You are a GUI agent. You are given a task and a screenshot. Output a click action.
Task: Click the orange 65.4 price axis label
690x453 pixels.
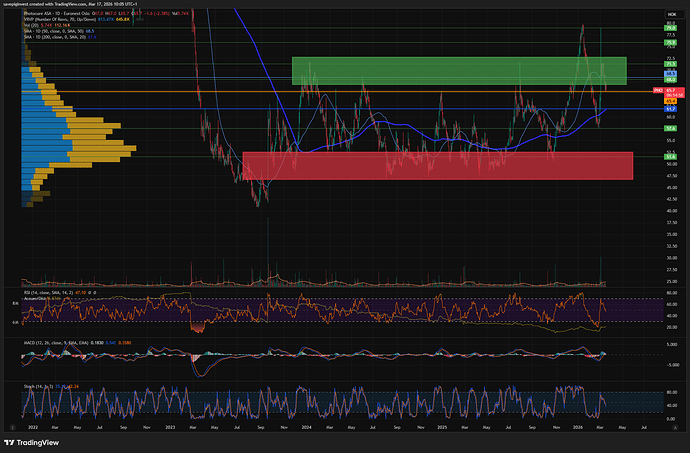pyautogui.click(x=672, y=101)
